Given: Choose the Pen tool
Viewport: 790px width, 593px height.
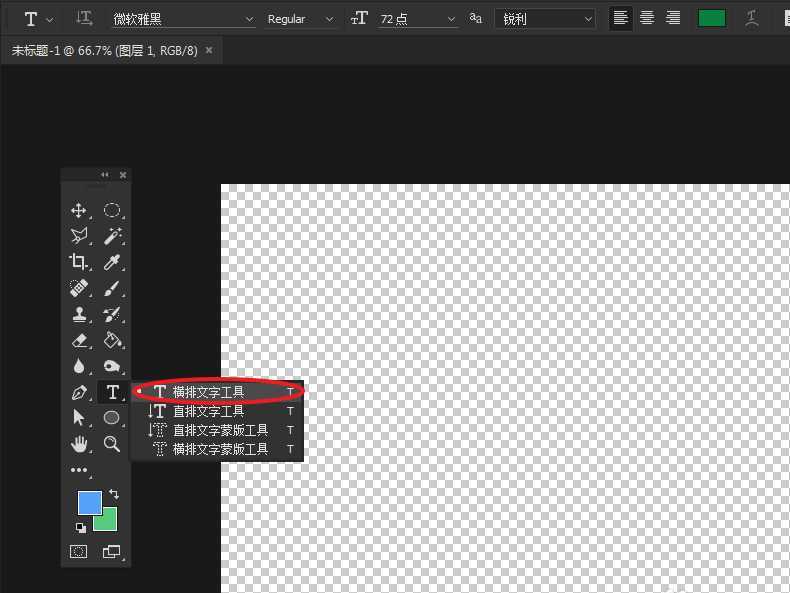Looking at the screenshot, I should 79,392.
